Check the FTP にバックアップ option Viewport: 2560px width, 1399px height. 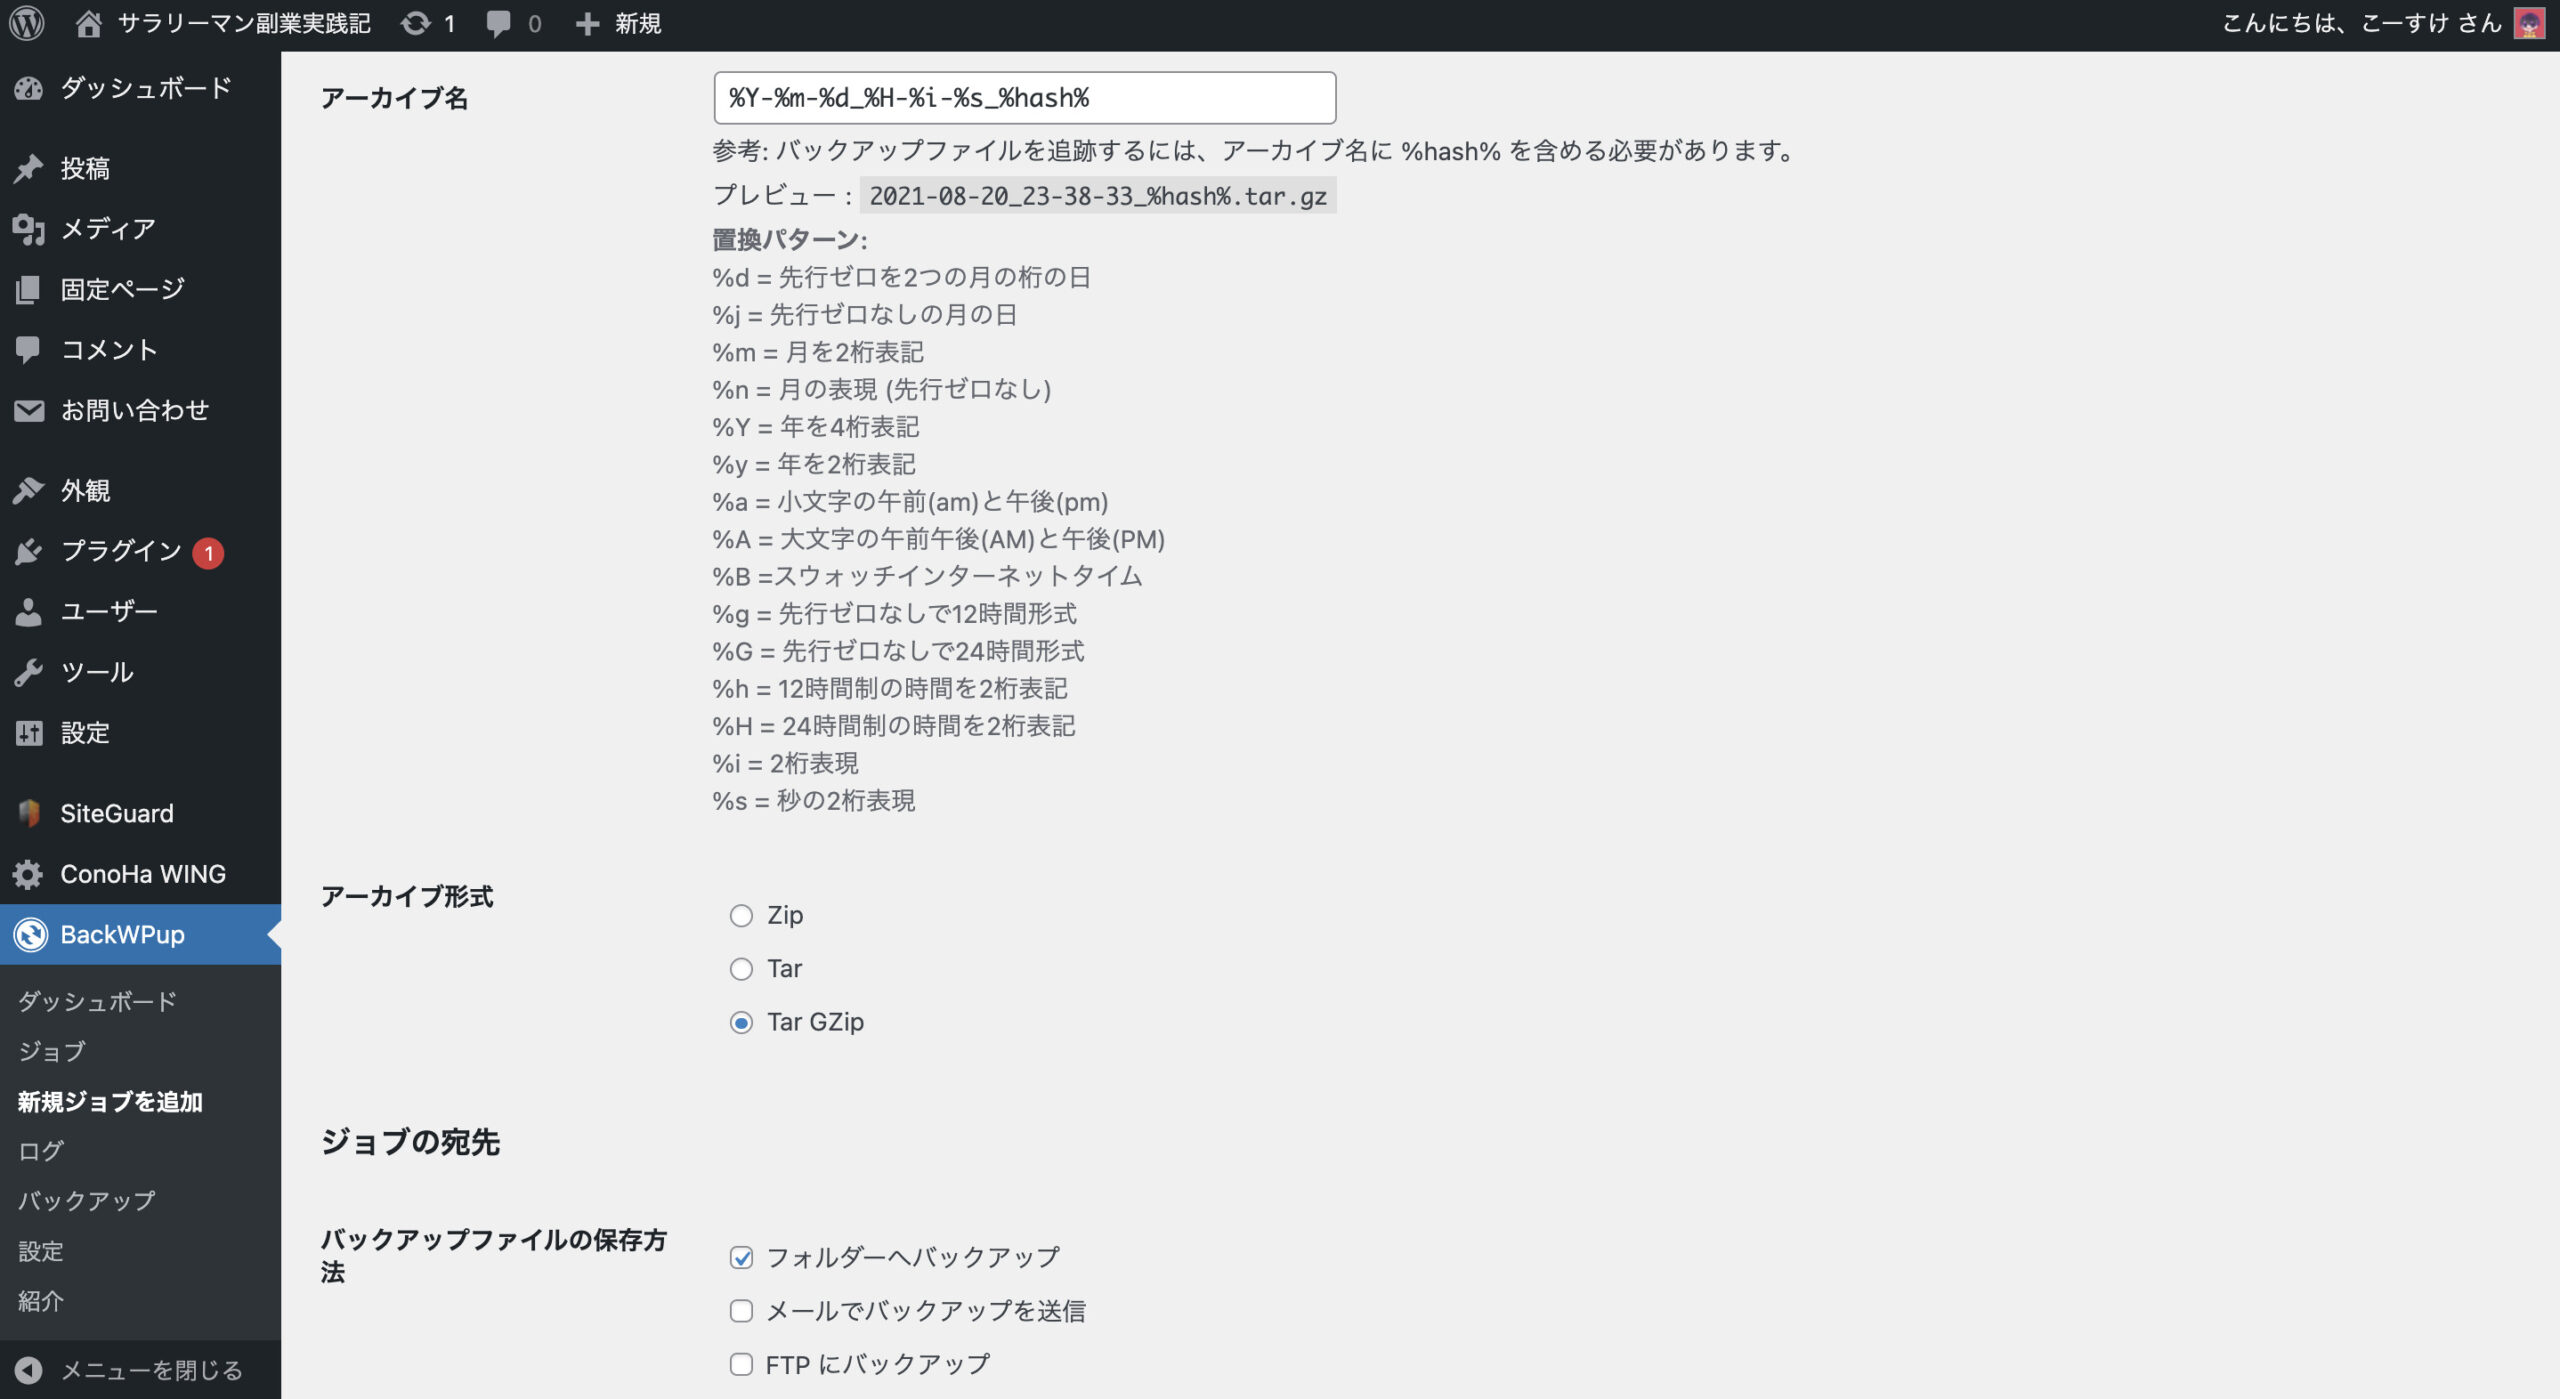[x=741, y=1364]
